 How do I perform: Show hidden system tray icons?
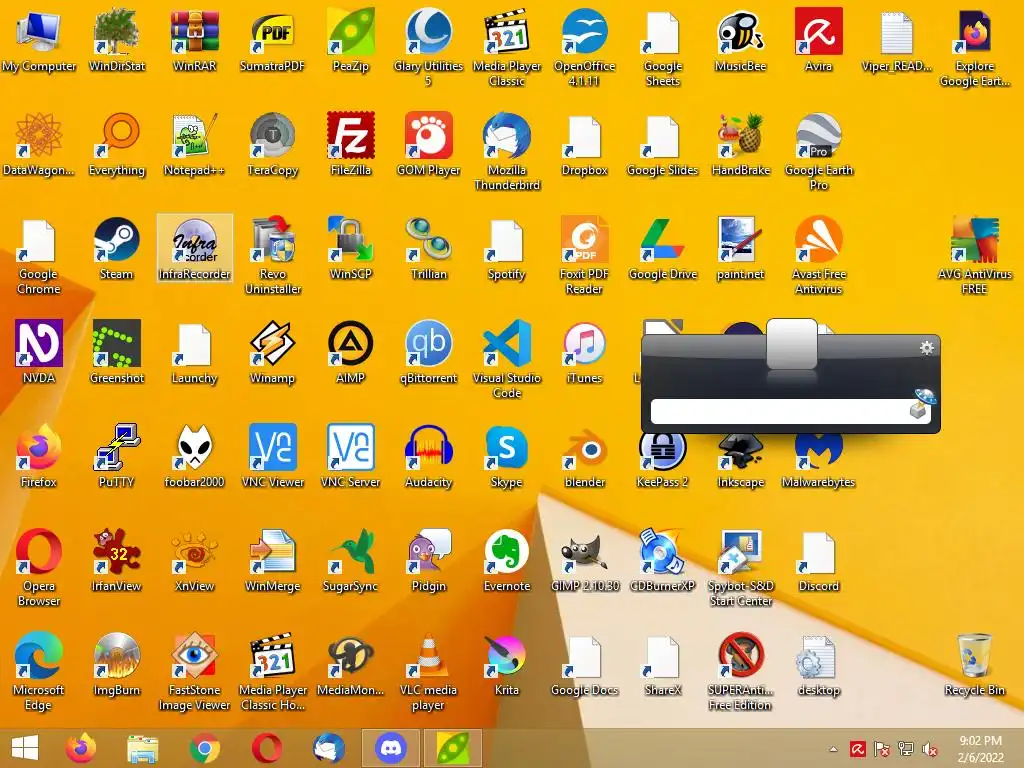pyautogui.click(x=834, y=749)
